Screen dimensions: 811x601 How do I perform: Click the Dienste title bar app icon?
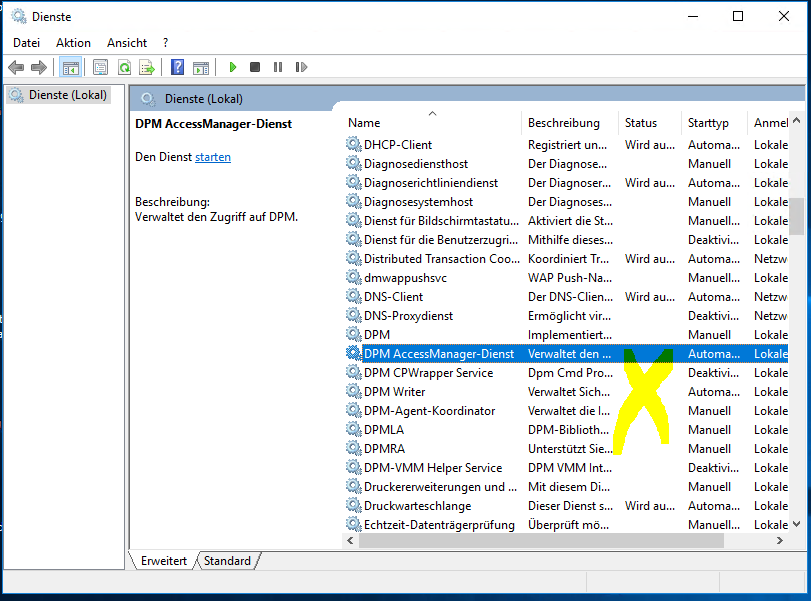(19, 17)
